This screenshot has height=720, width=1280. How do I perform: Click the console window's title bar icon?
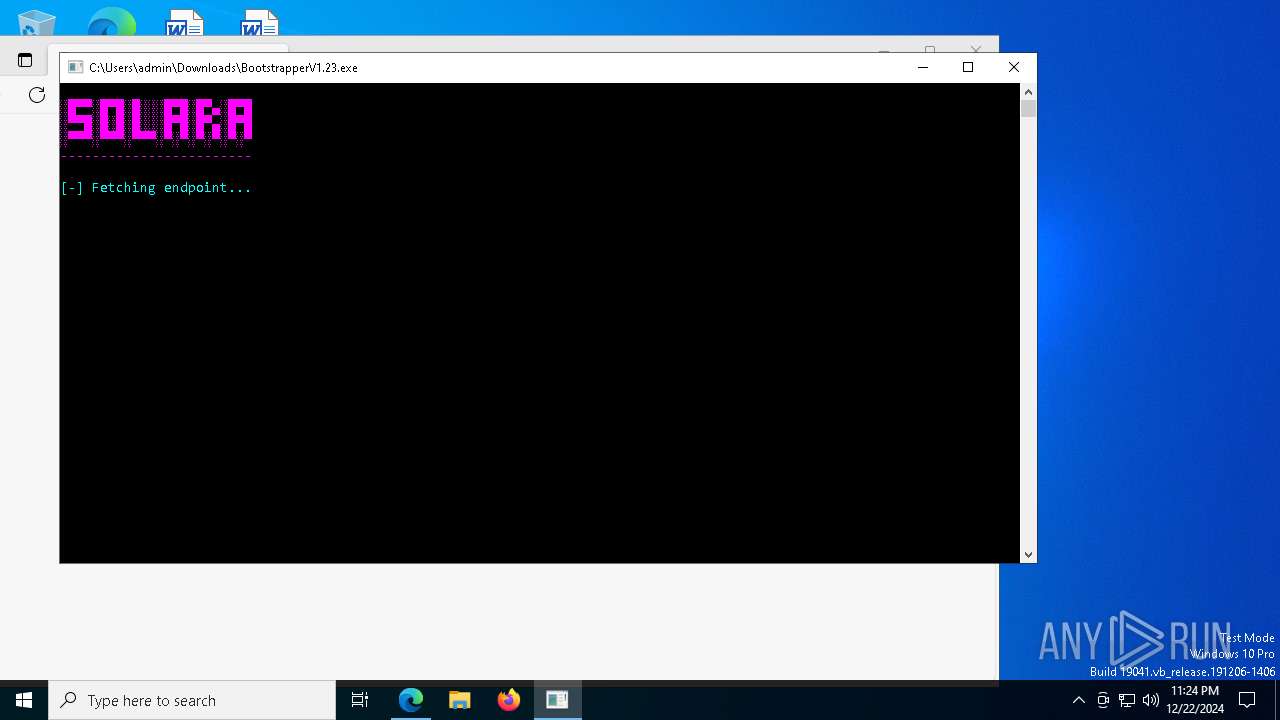tap(75, 68)
